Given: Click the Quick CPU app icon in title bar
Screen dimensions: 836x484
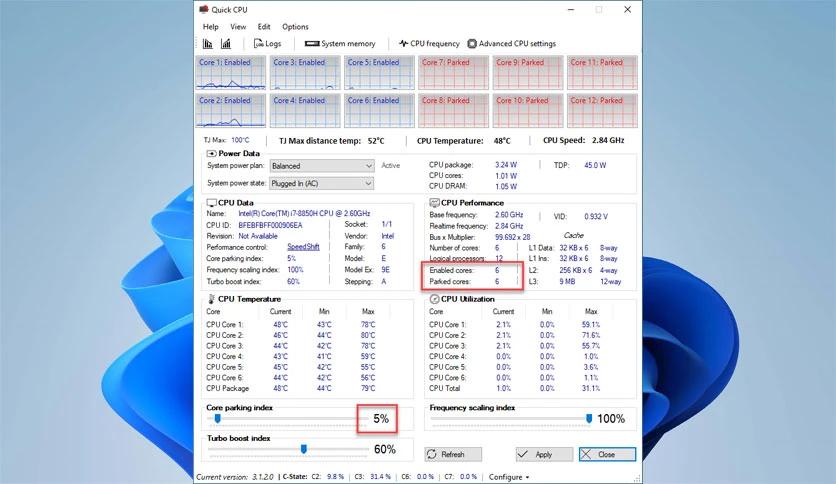Looking at the screenshot, I should click(204, 10).
